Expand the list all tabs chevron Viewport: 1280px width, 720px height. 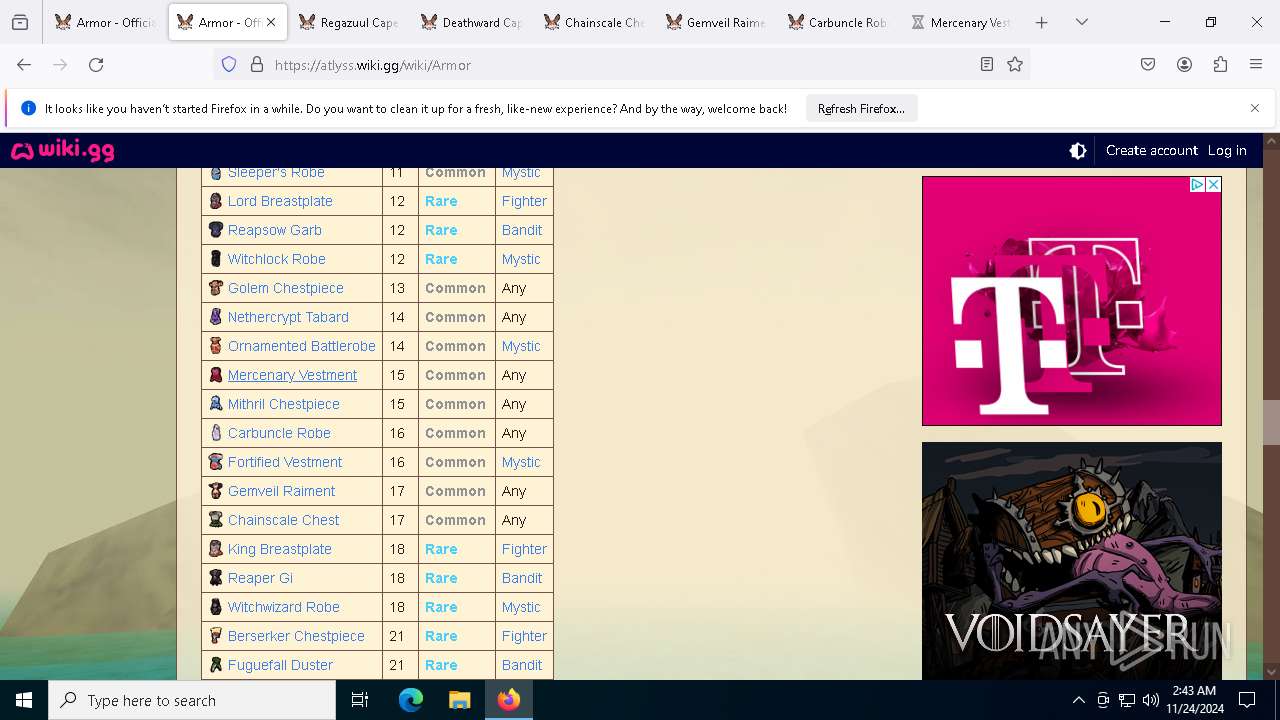point(1081,22)
